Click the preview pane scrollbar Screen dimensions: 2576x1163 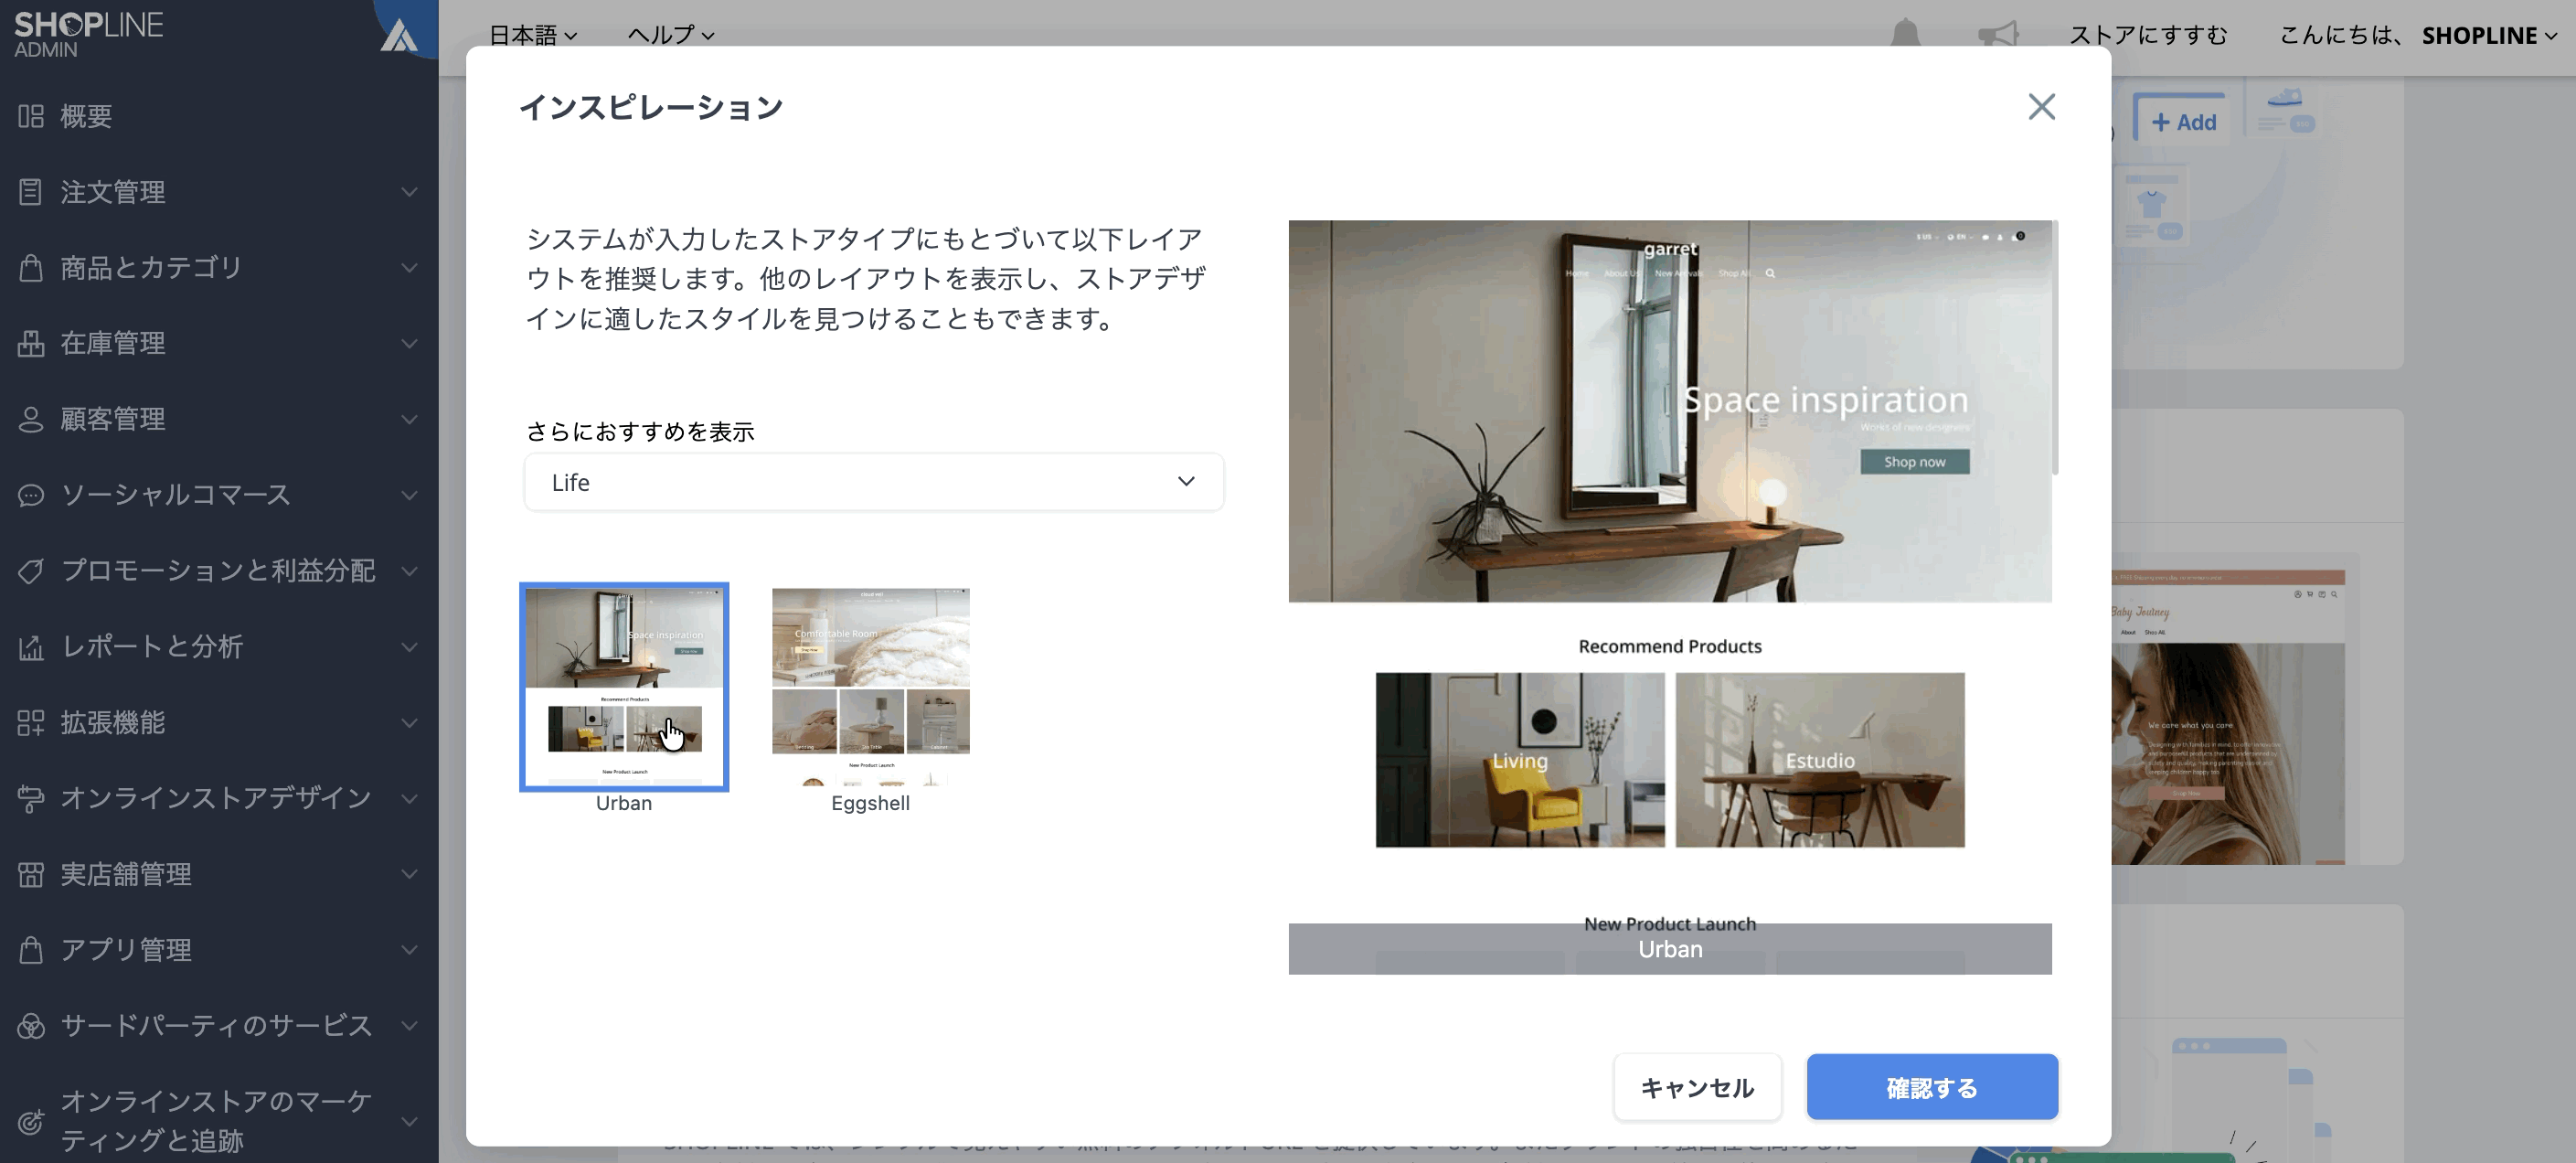tap(2055, 347)
